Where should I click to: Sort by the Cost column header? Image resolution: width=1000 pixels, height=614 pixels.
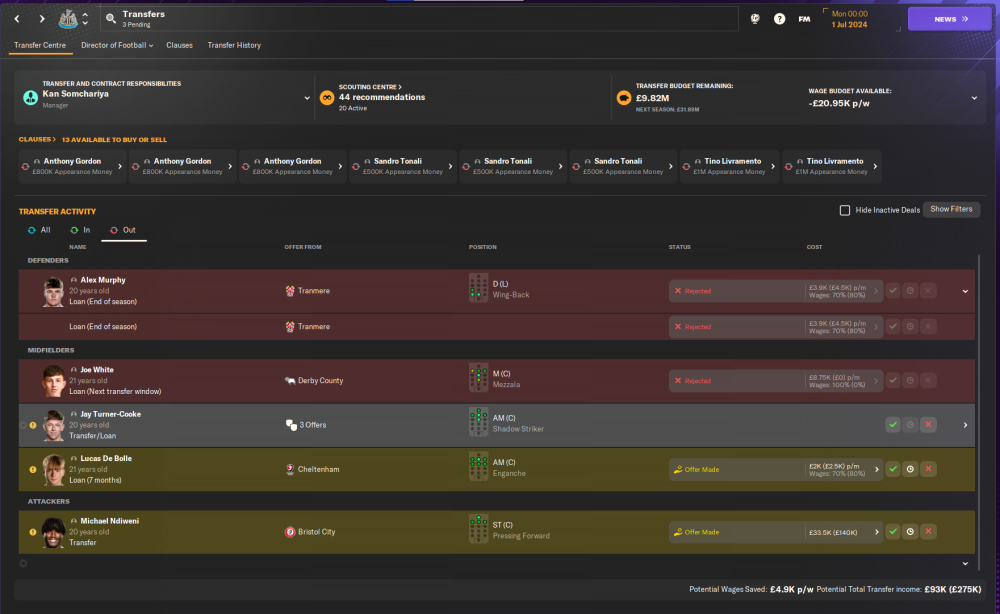814,247
